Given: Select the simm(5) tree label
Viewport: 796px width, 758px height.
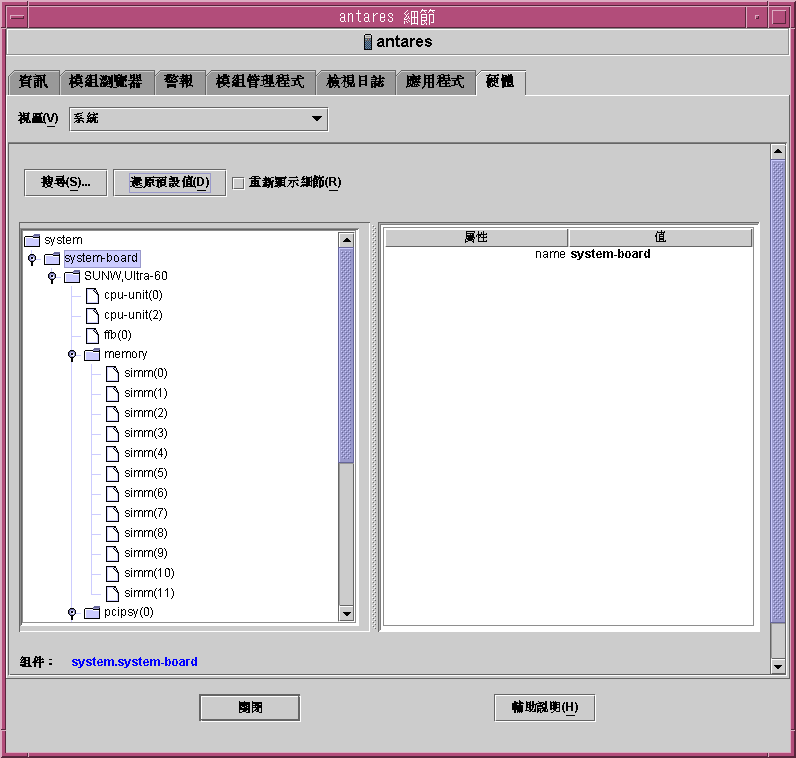Looking at the screenshot, I should (x=146, y=473).
